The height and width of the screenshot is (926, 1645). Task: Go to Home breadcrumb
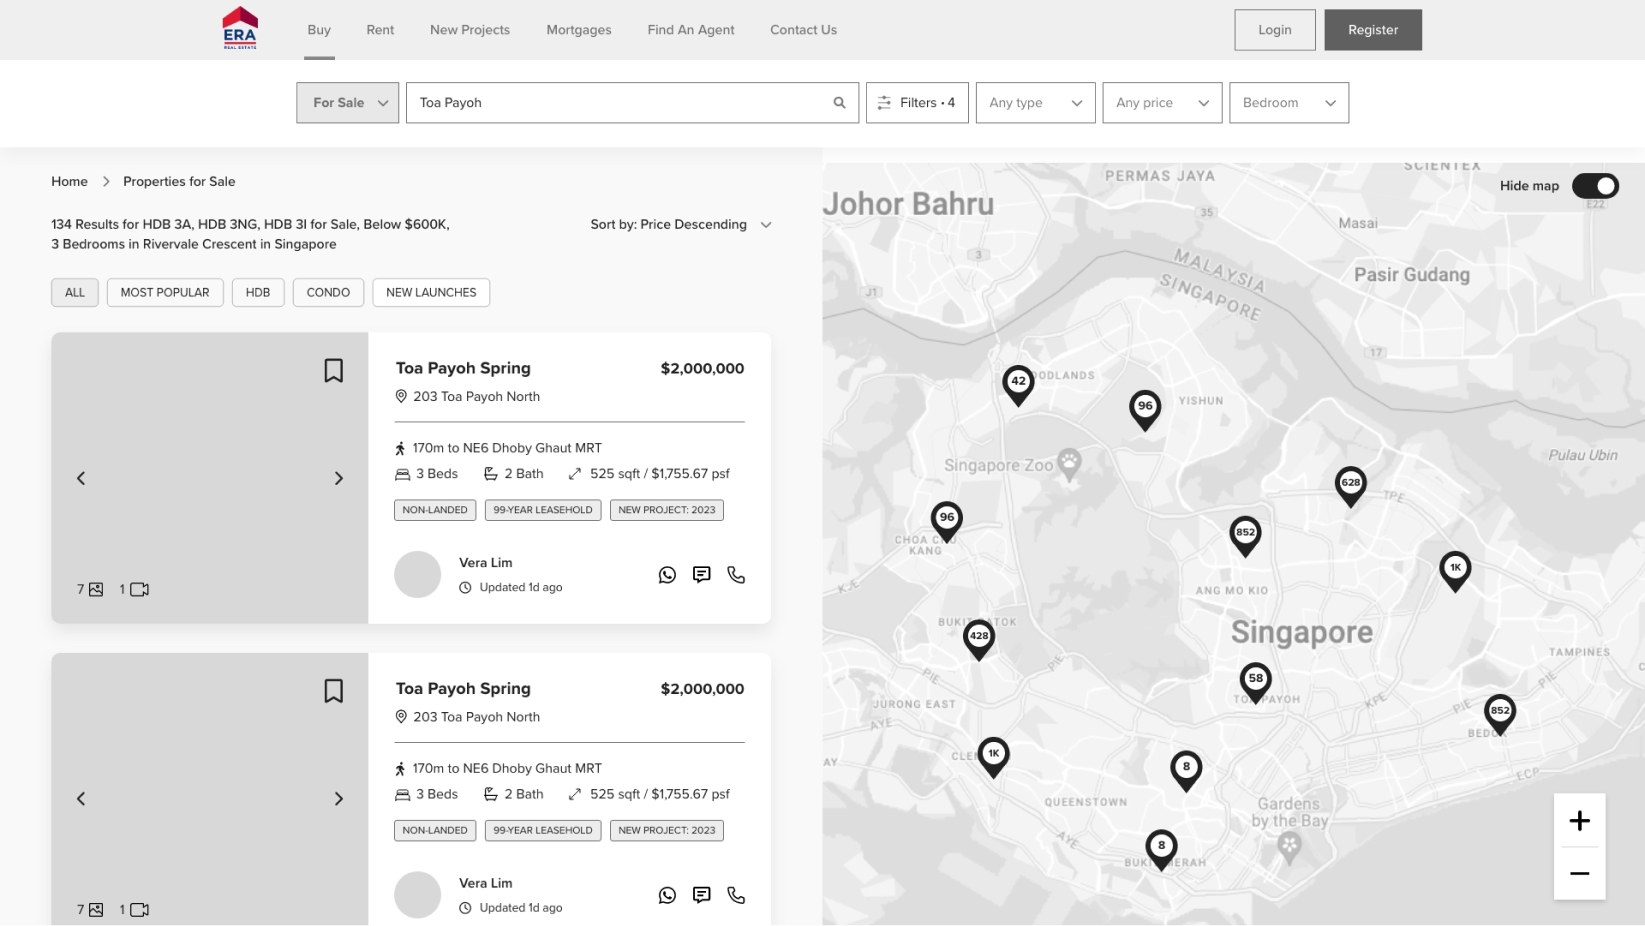[69, 181]
